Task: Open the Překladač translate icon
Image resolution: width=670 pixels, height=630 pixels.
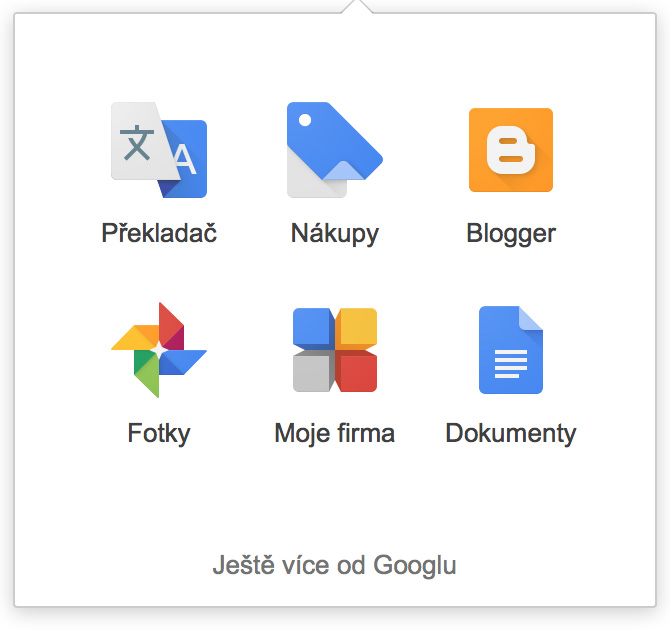Action: [x=159, y=150]
